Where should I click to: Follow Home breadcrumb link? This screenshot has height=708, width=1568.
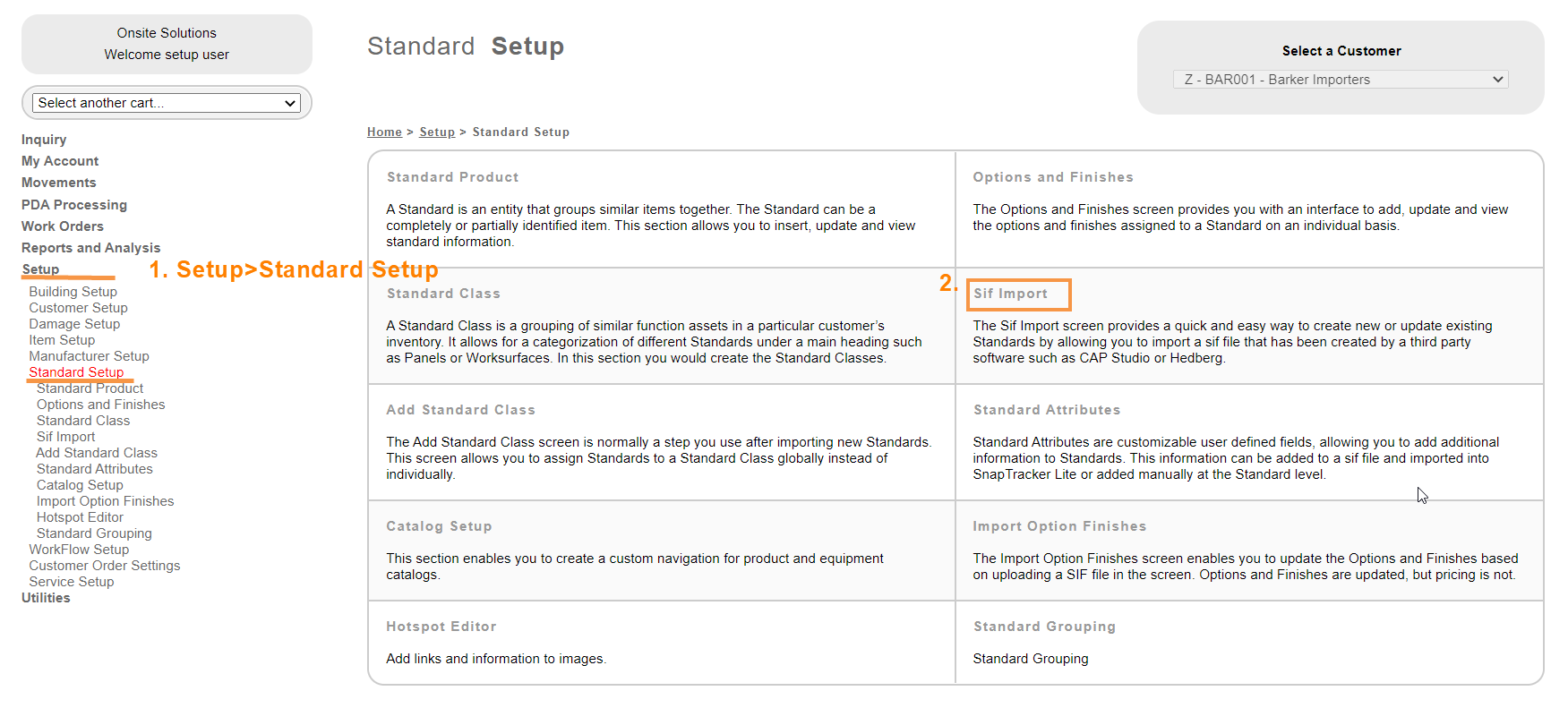pos(384,132)
